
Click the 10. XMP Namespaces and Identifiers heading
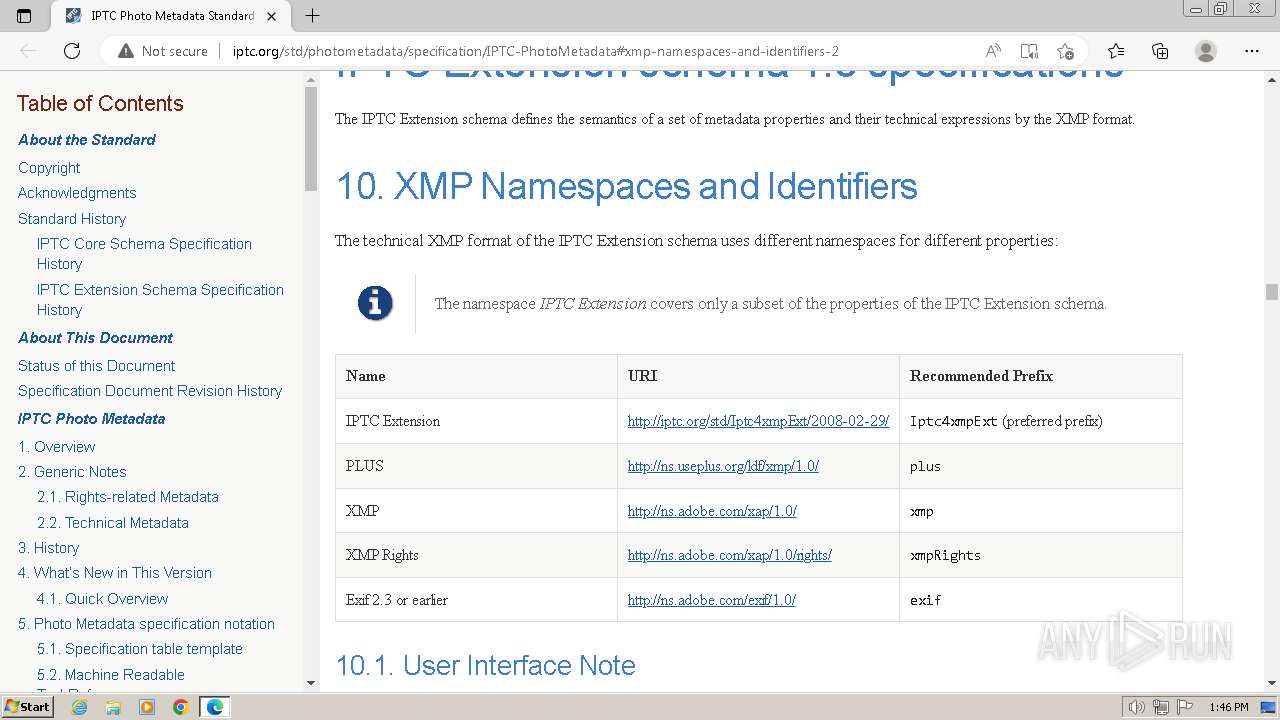[x=626, y=187]
